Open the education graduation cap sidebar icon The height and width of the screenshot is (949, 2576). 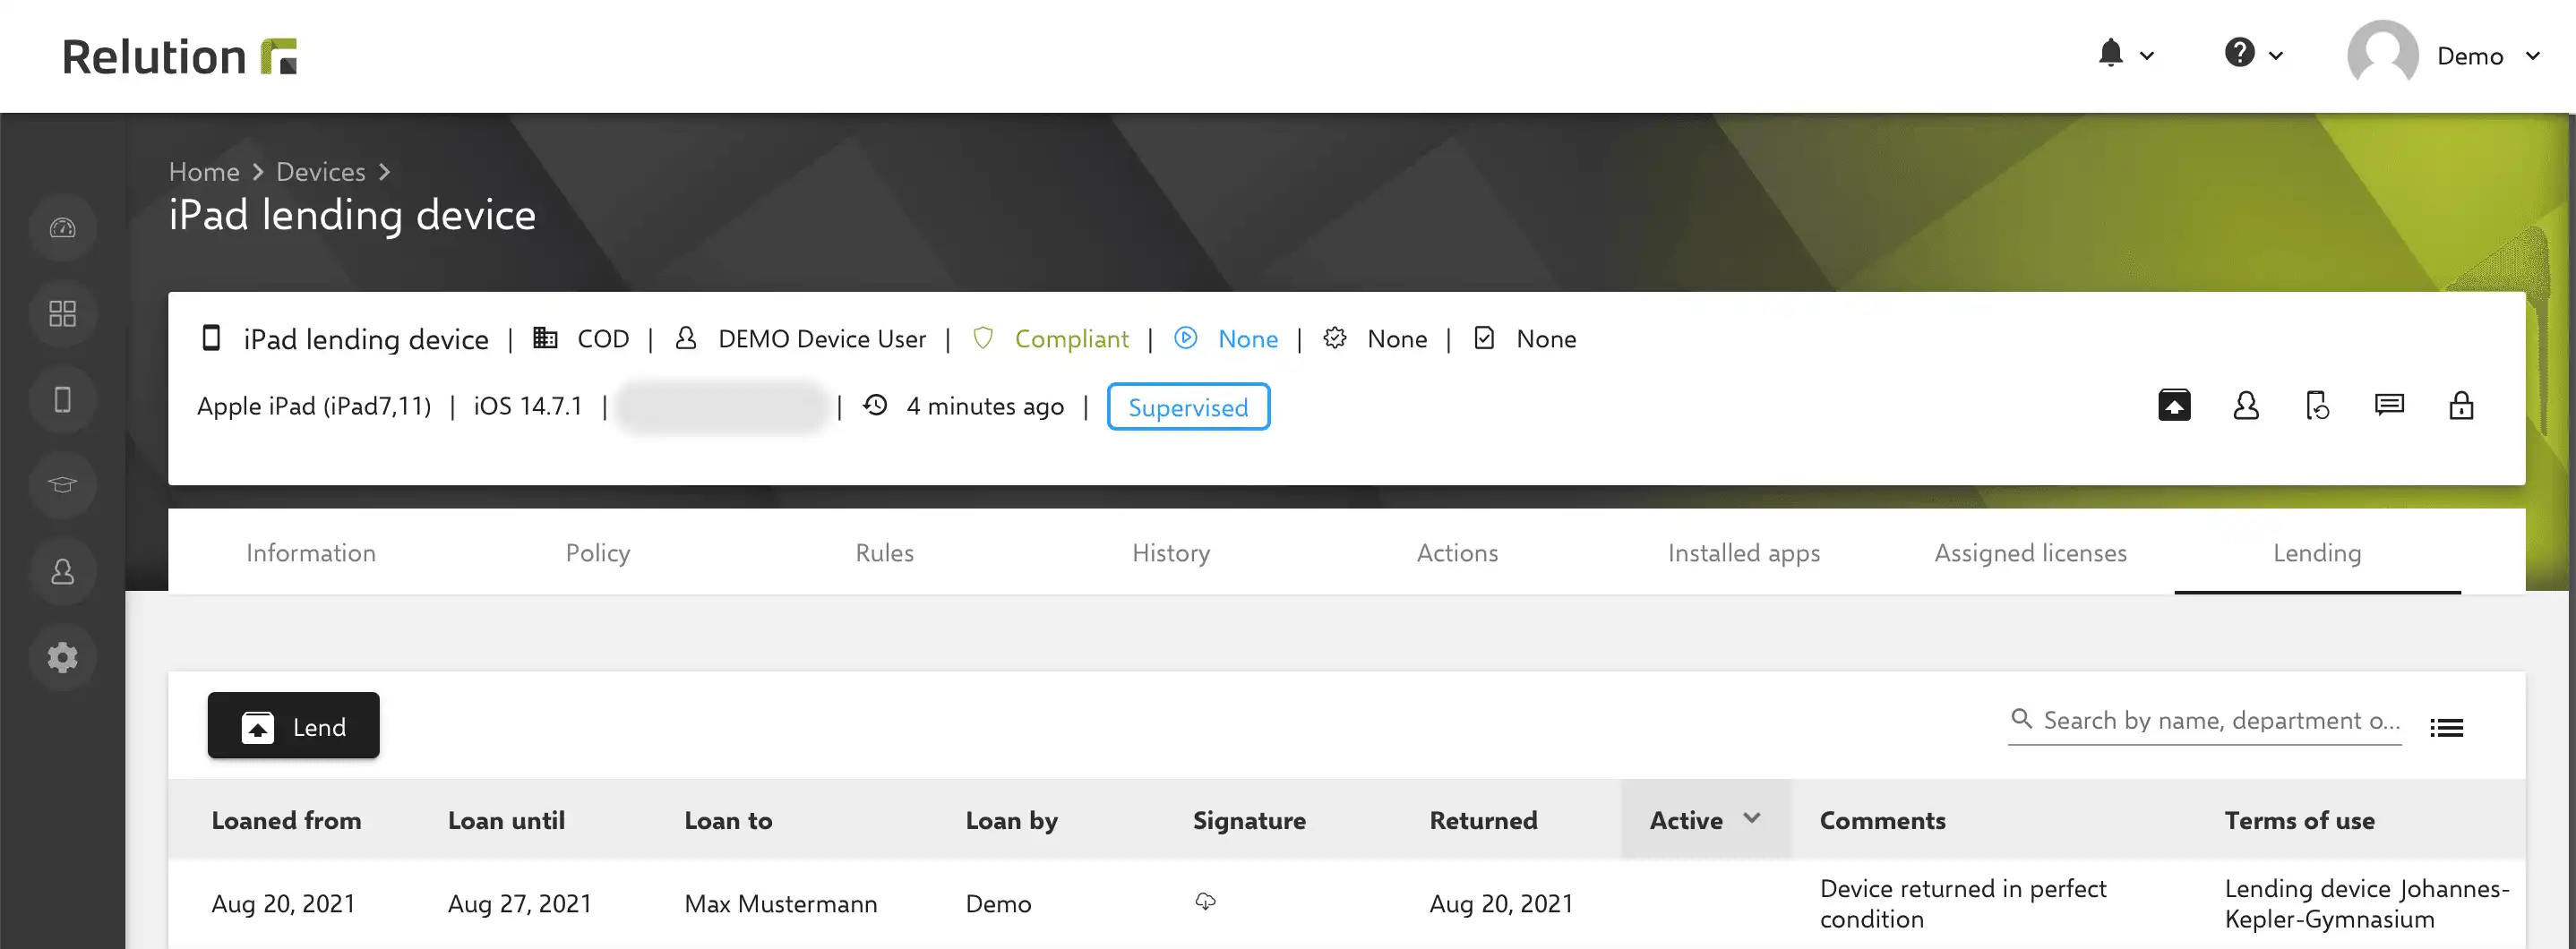(x=62, y=485)
